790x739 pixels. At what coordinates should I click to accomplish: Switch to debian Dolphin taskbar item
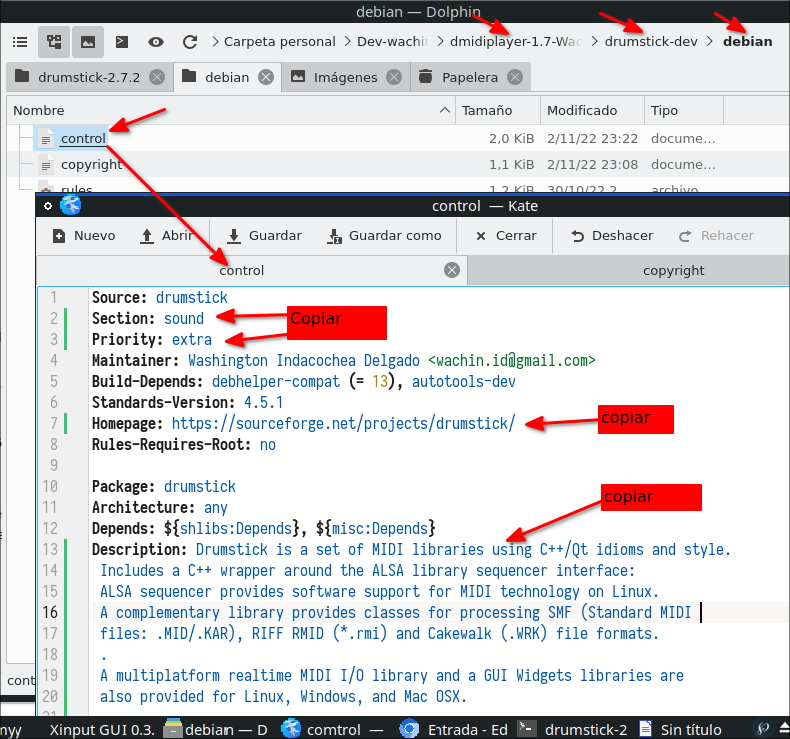pos(216,729)
